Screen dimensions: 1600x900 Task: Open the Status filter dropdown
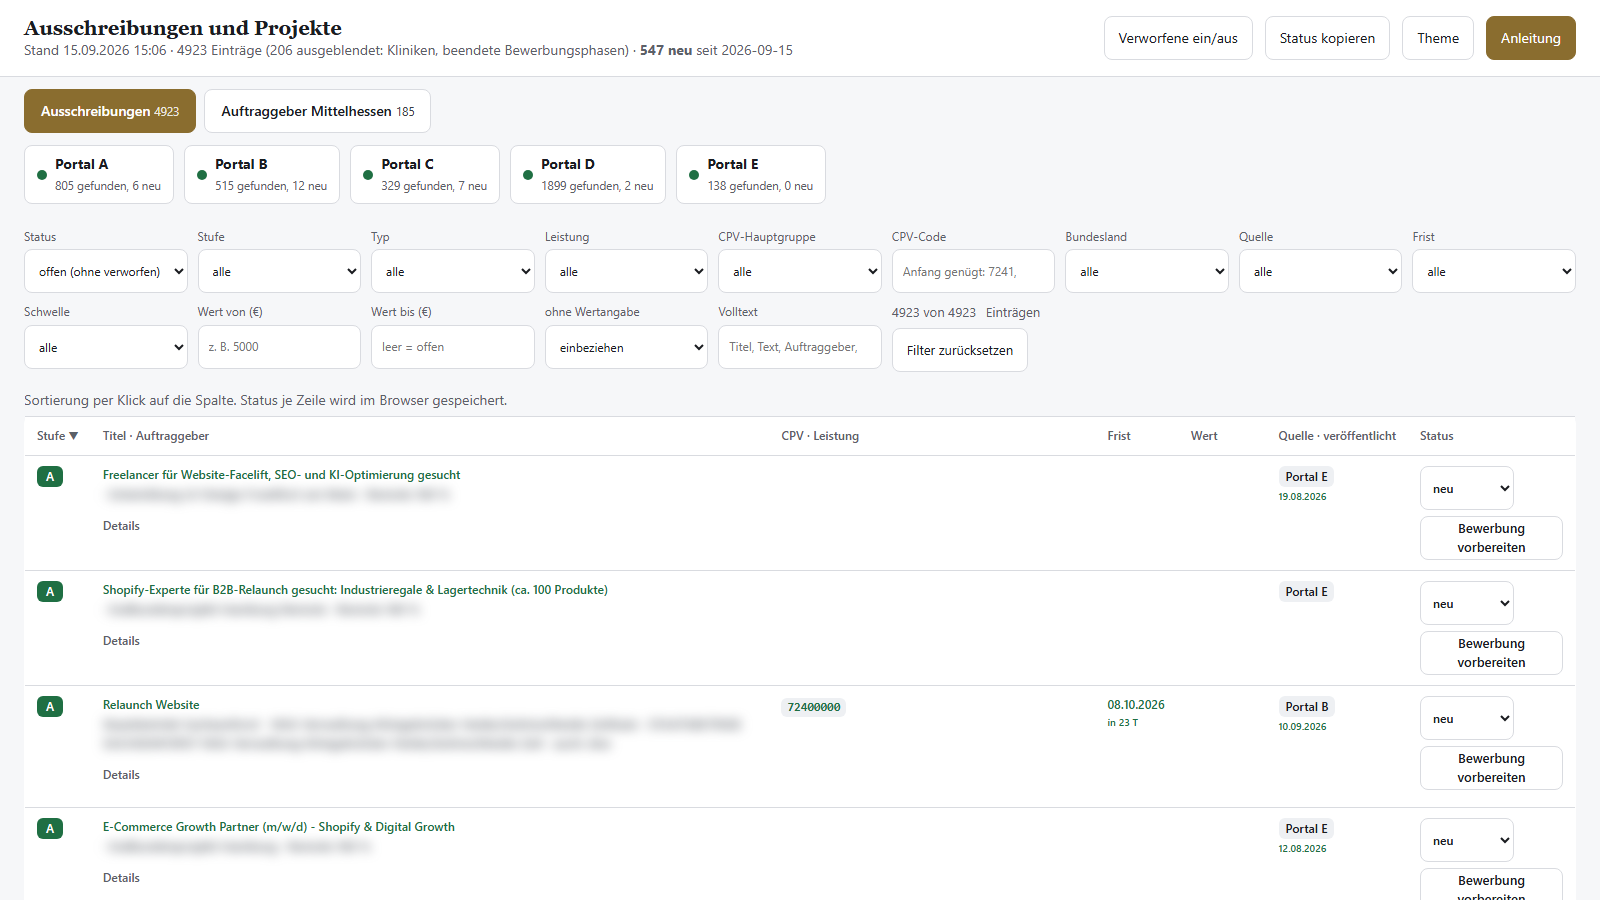[x=106, y=271]
